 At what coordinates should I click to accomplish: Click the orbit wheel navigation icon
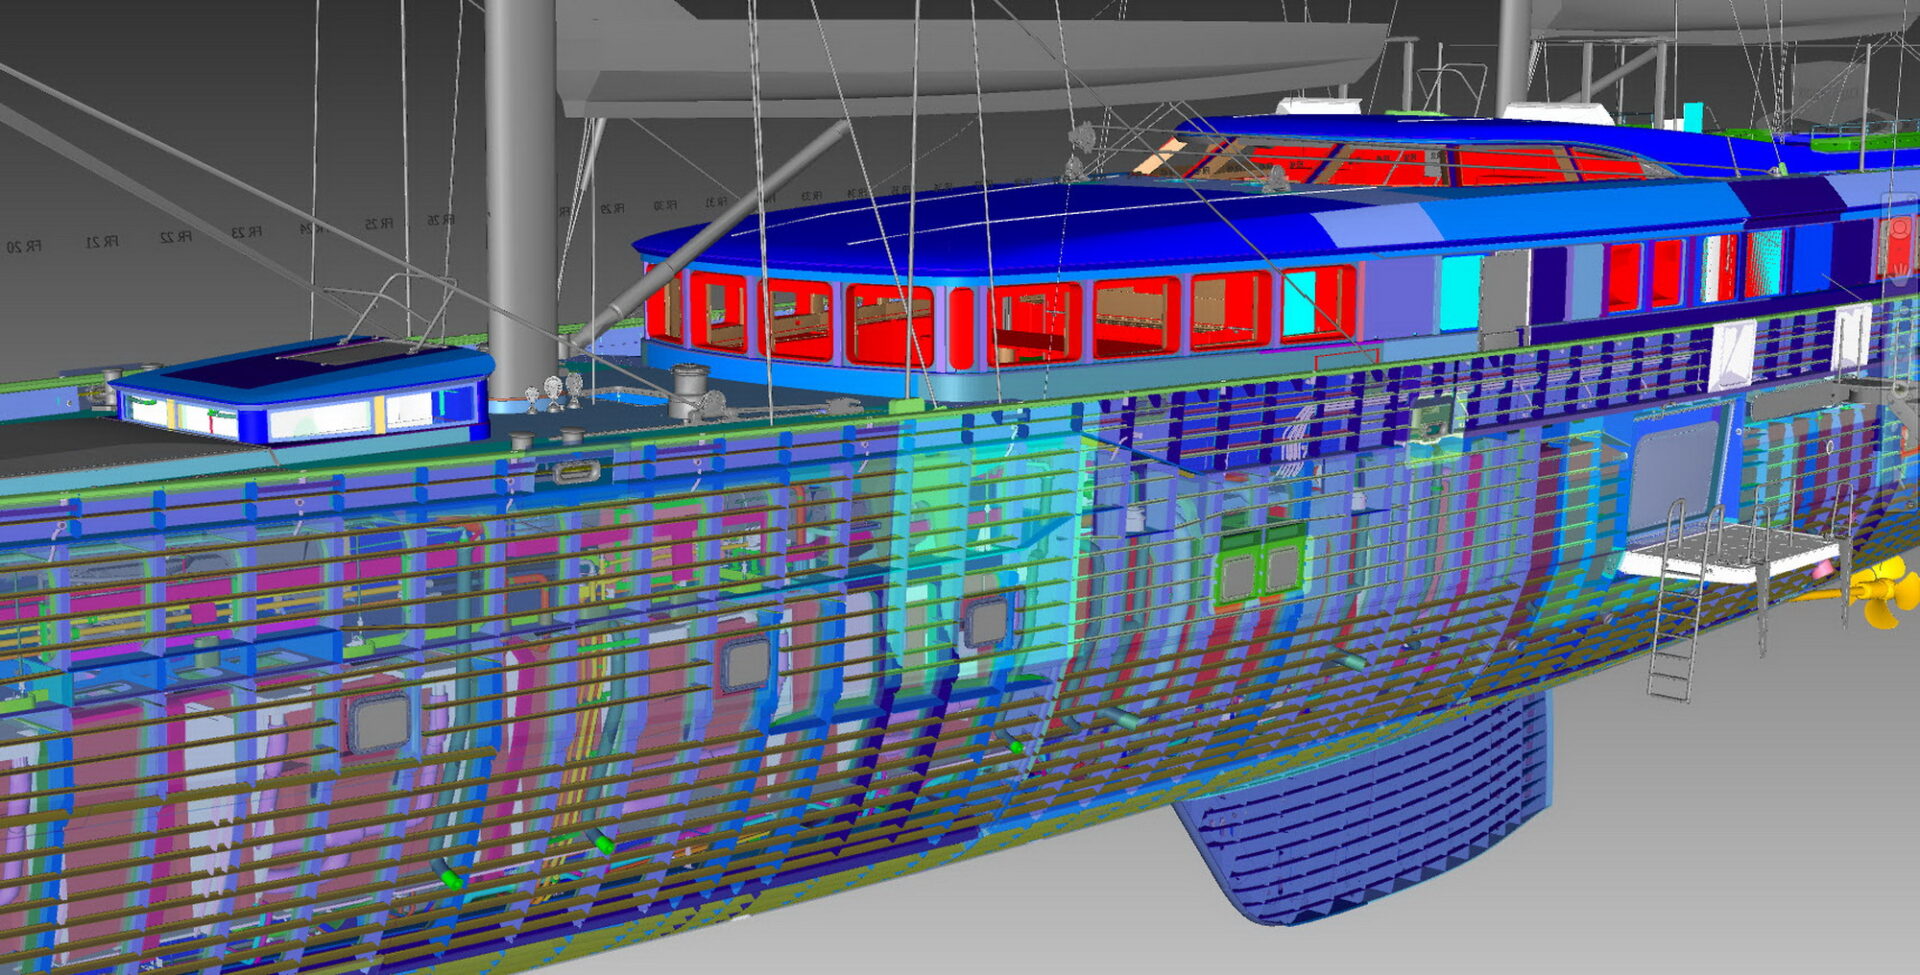coord(1900,230)
